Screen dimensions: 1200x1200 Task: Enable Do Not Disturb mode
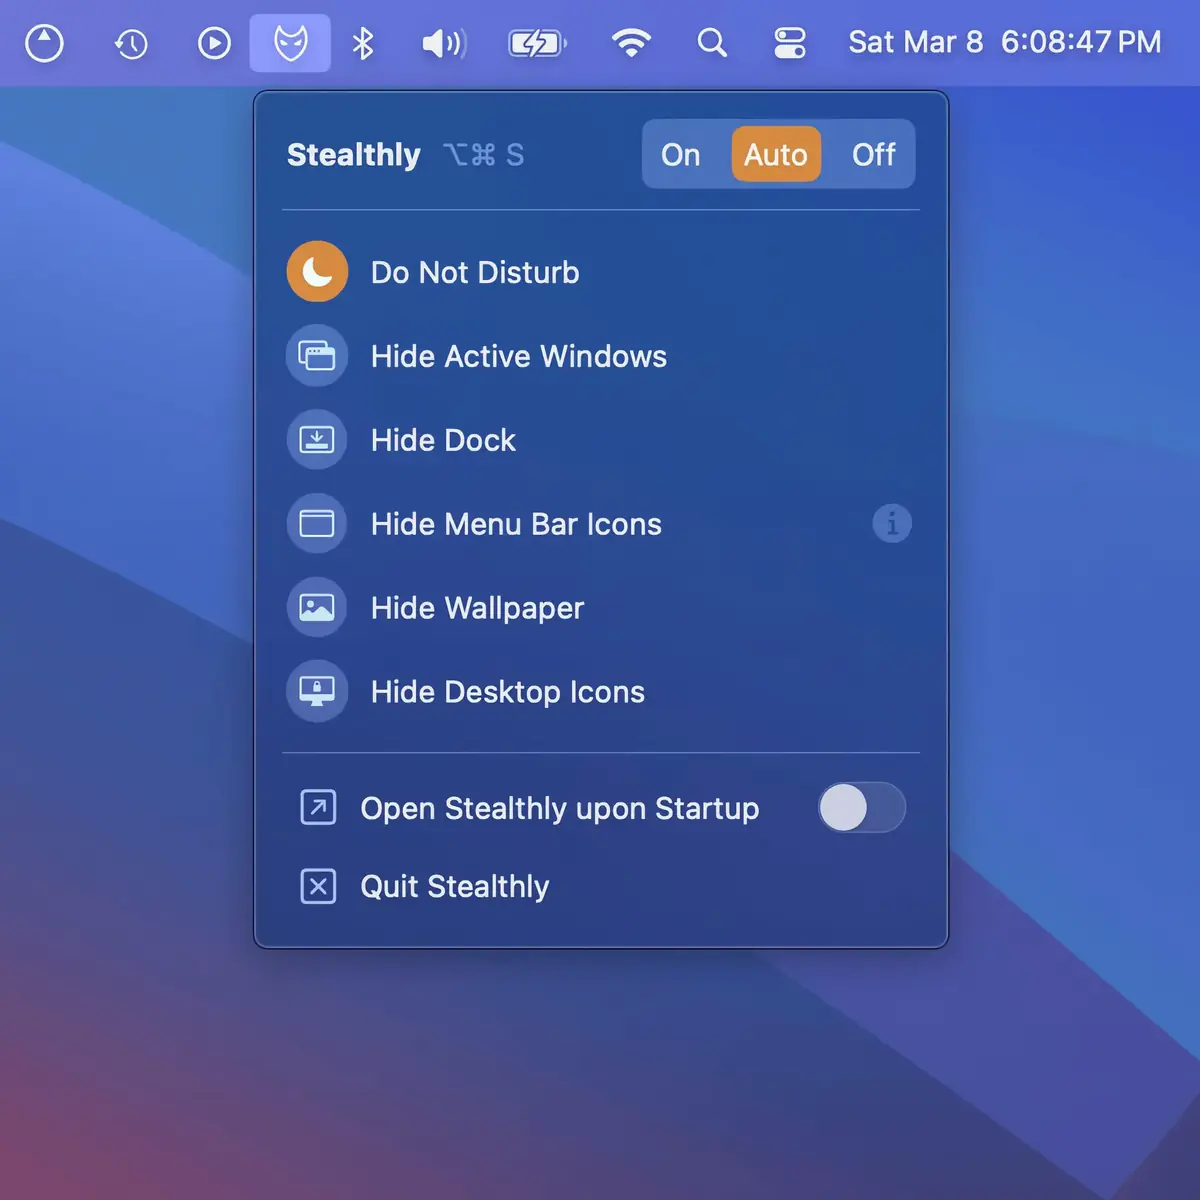coord(317,271)
